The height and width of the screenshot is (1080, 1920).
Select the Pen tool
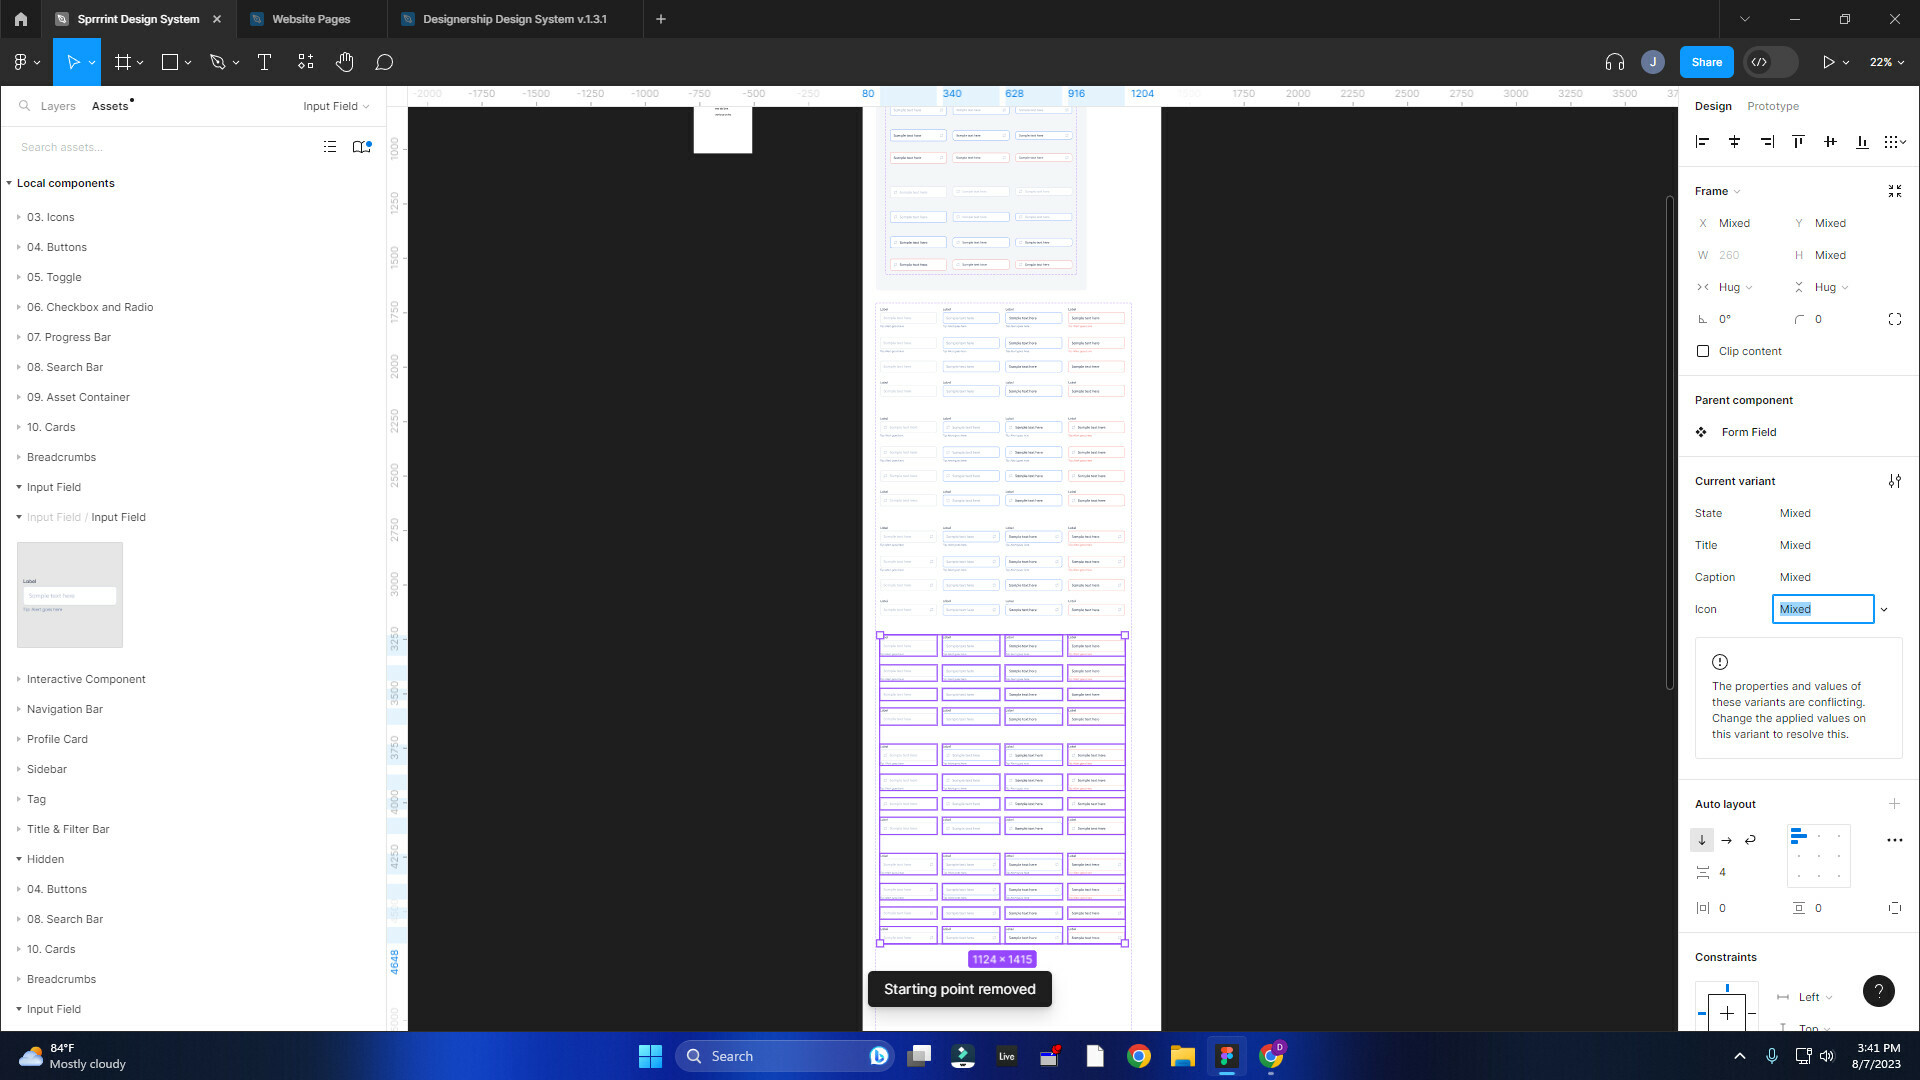pos(218,62)
